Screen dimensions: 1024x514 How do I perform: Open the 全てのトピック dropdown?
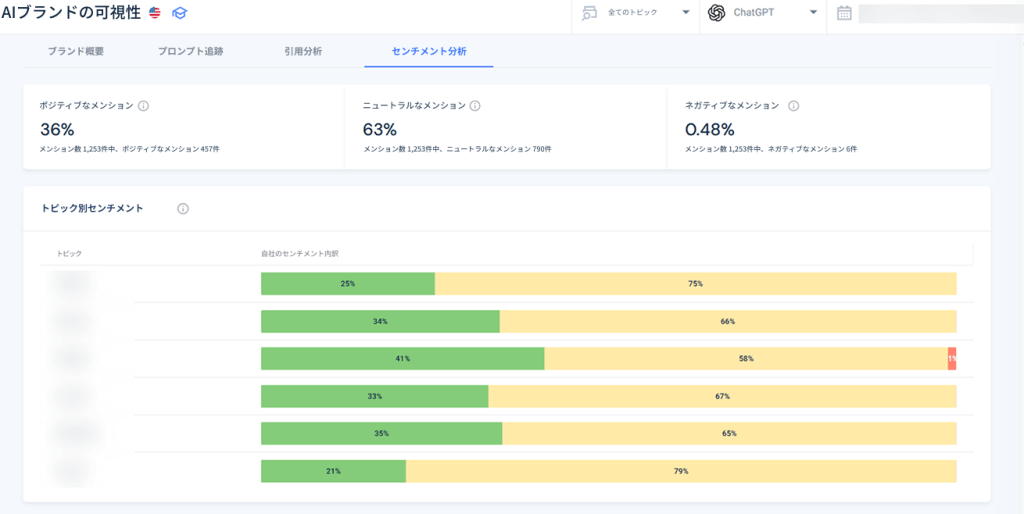pyautogui.click(x=635, y=12)
